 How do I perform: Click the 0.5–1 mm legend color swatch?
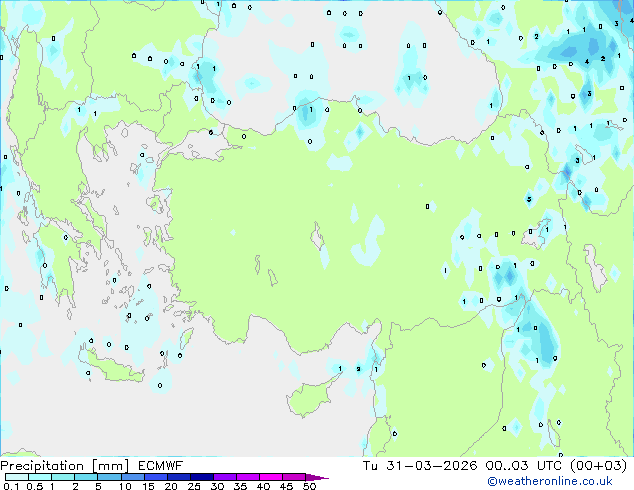(40, 477)
